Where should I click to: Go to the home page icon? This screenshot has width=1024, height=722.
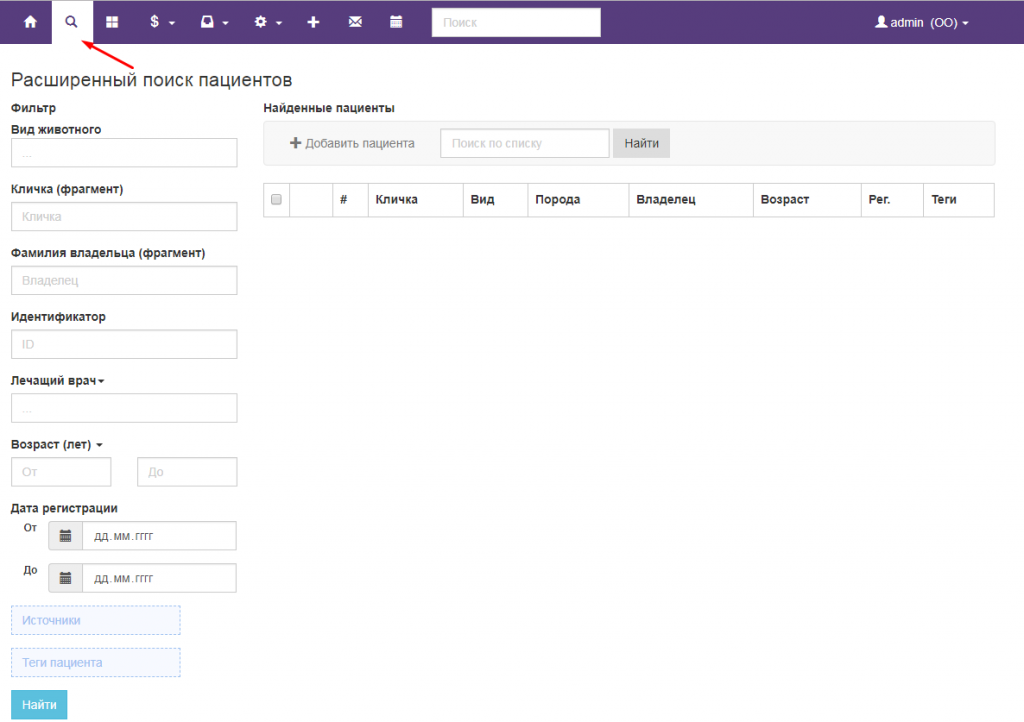(30, 22)
